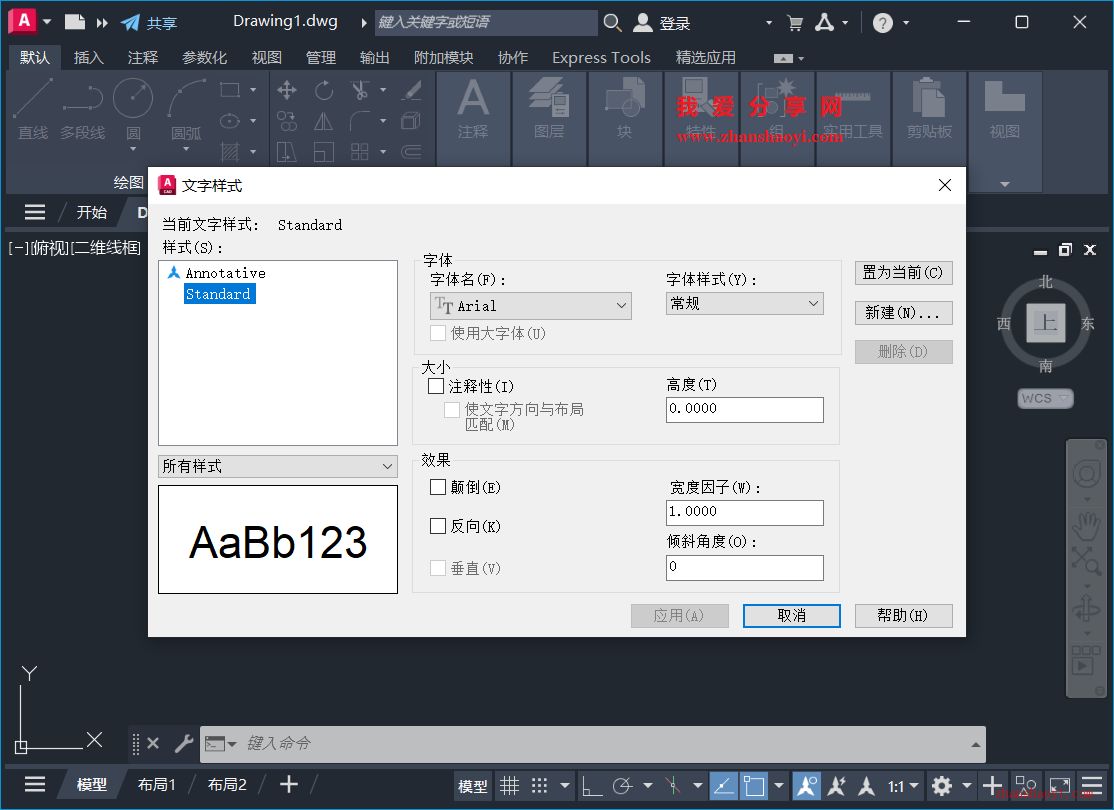Viewport: 1114px width, 810px height.
Task: Toggle the grid display in status bar
Action: [509, 786]
